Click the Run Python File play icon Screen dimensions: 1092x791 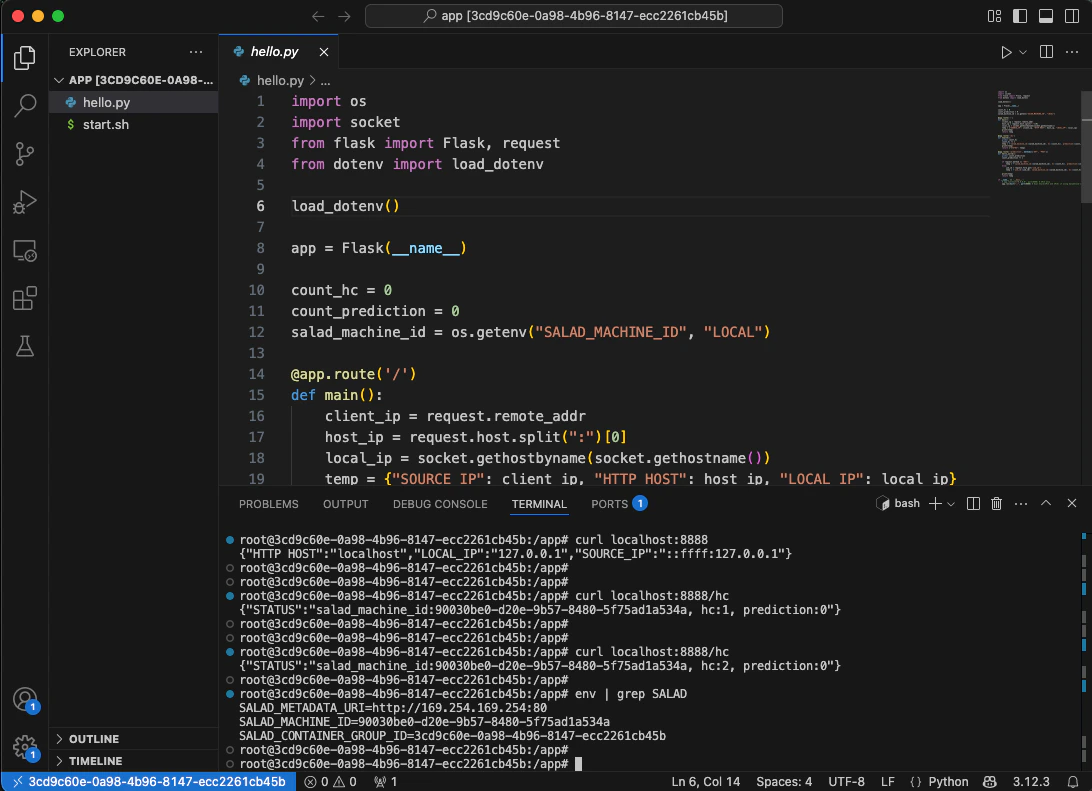click(x=1006, y=52)
